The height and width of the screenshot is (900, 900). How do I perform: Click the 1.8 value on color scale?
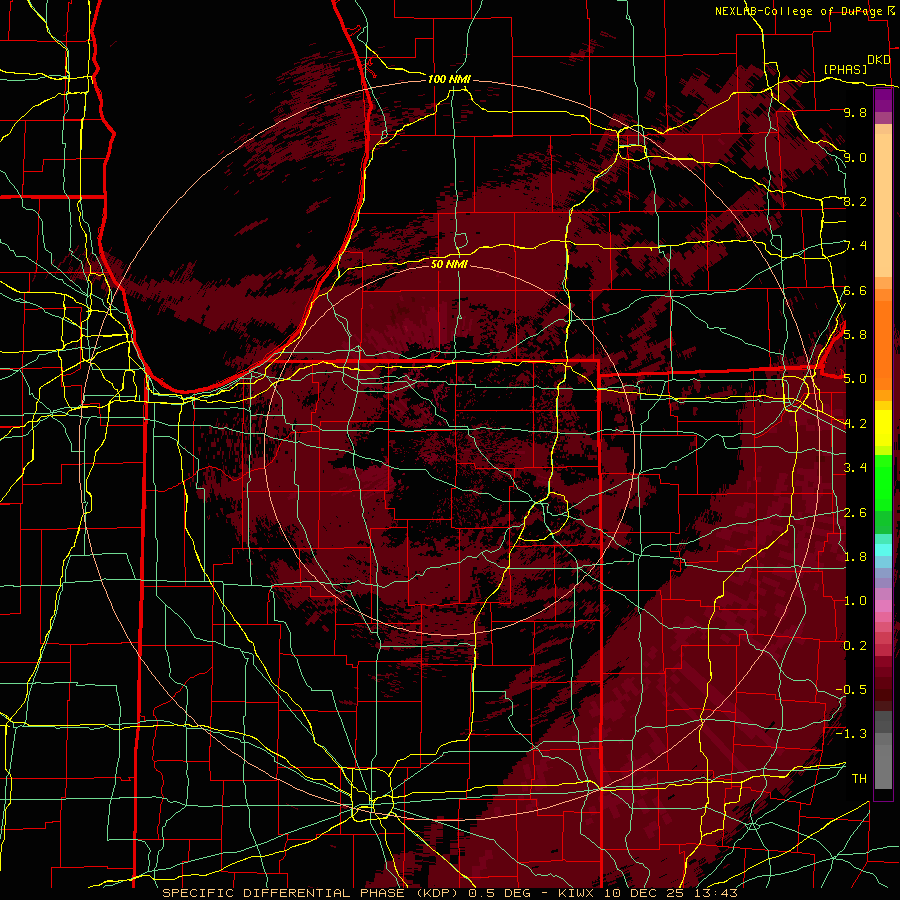855,557
